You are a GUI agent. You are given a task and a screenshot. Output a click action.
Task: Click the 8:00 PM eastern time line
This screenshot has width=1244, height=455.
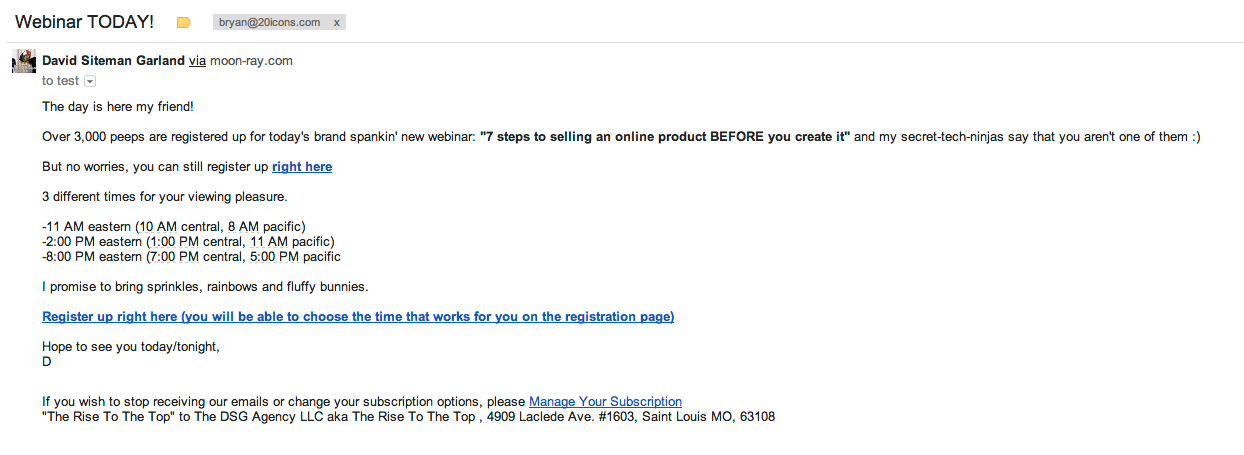pyautogui.click(x=191, y=257)
